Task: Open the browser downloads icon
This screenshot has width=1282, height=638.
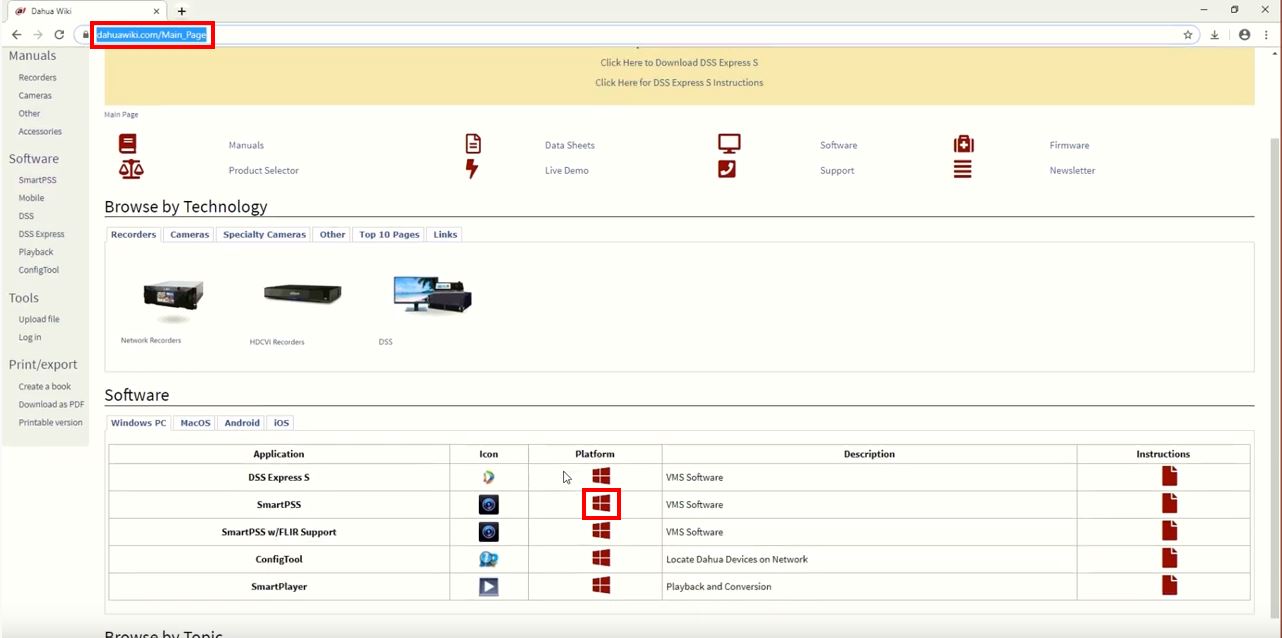Action: (x=1214, y=34)
